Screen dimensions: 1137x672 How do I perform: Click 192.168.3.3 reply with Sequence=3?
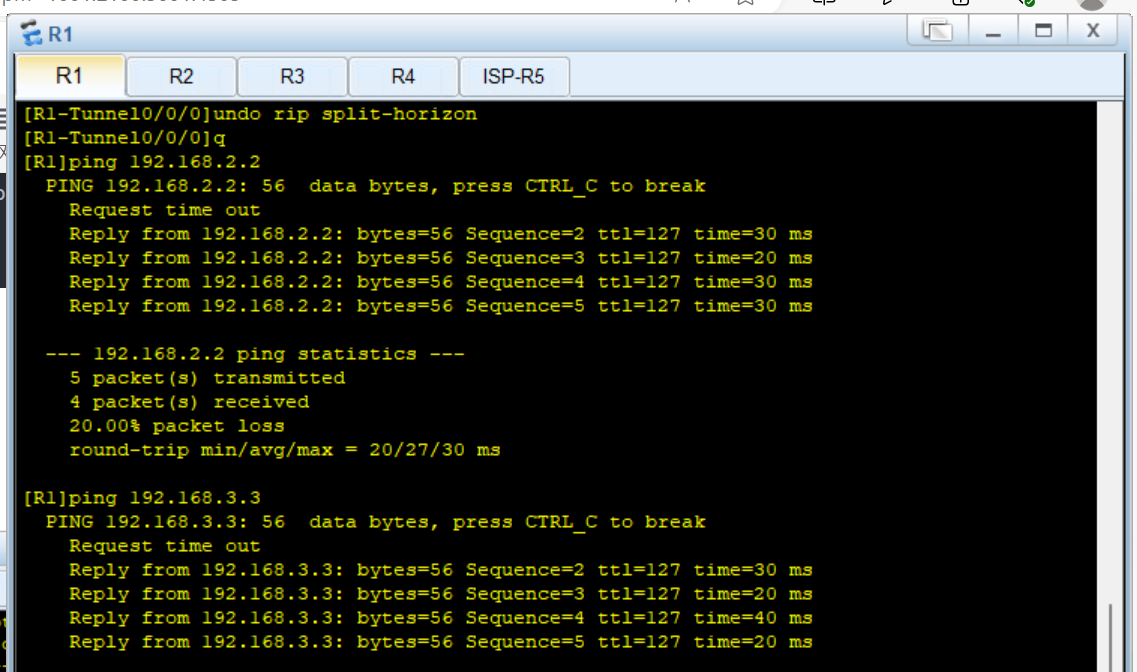tap(441, 594)
